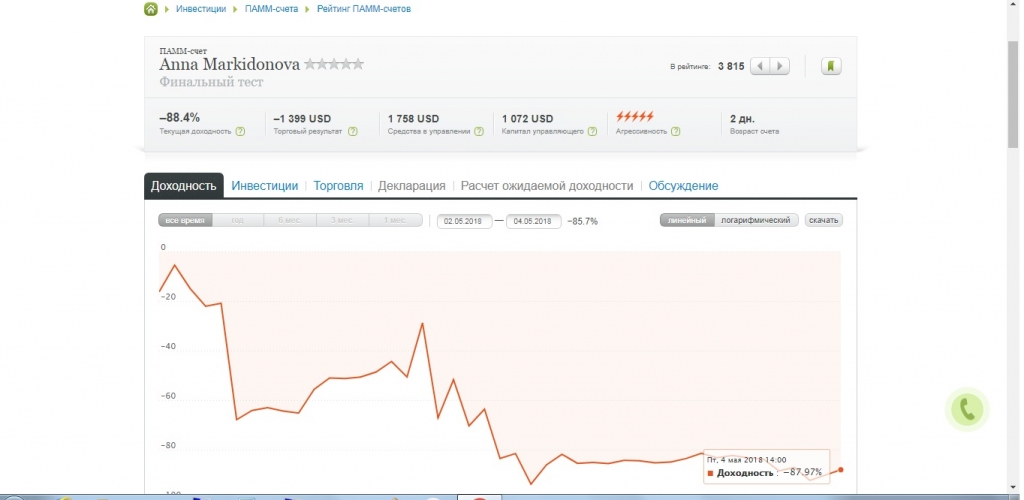This screenshot has height=500, width=1024.
Task: Bookmark this PAMM account
Action: coord(831,66)
